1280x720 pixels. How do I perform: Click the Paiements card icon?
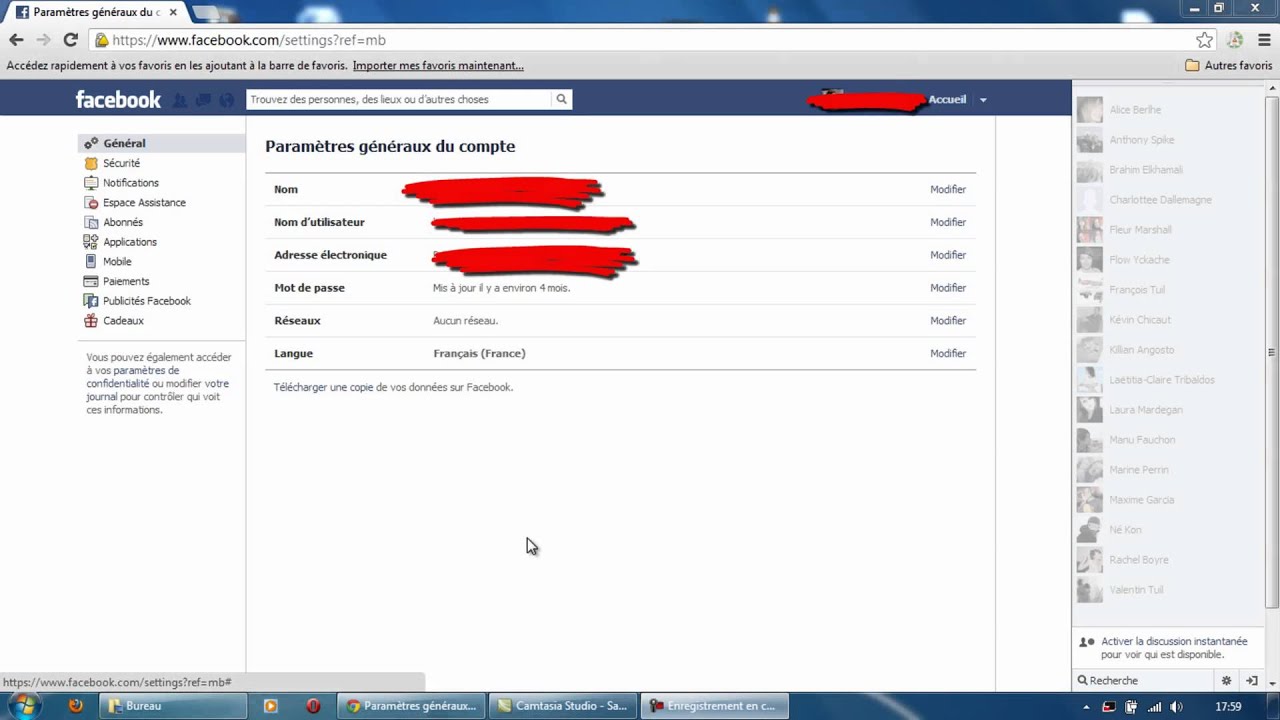click(x=91, y=281)
